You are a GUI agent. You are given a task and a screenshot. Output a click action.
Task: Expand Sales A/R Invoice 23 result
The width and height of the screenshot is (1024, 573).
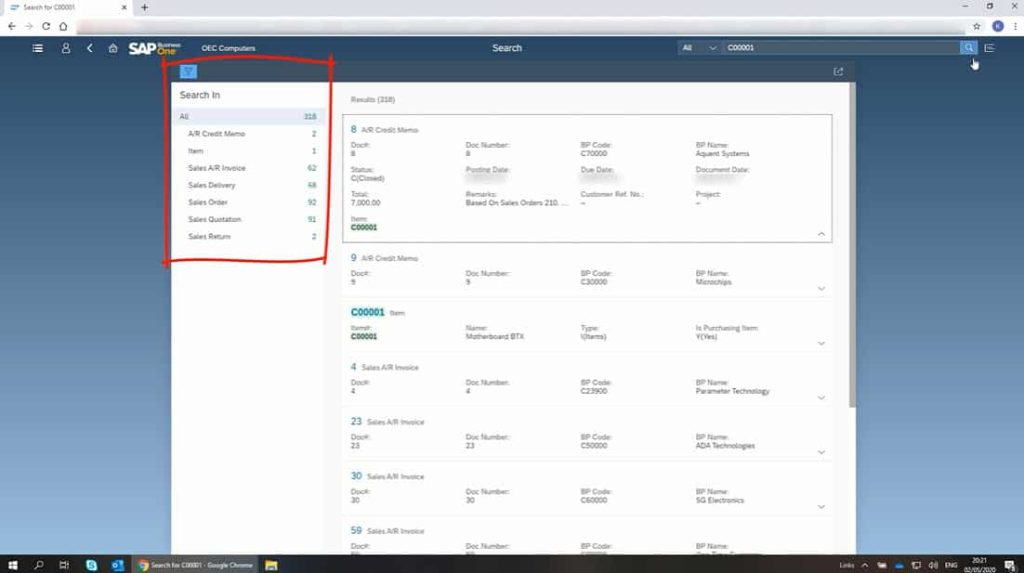(x=822, y=452)
